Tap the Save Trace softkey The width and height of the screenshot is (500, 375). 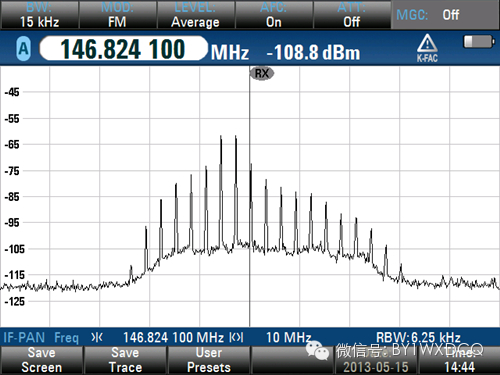(125, 360)
